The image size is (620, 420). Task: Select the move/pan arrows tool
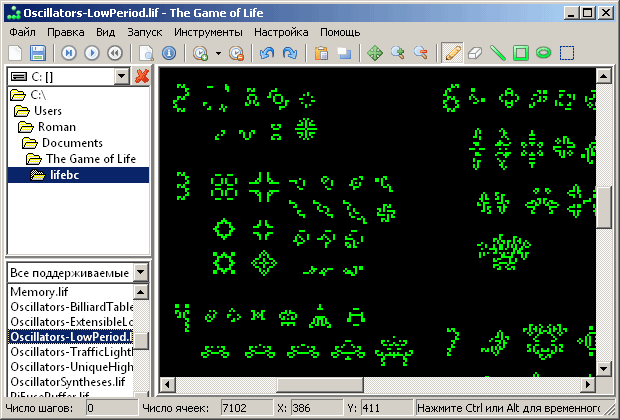pyautogui.click(x=375, y=53)
